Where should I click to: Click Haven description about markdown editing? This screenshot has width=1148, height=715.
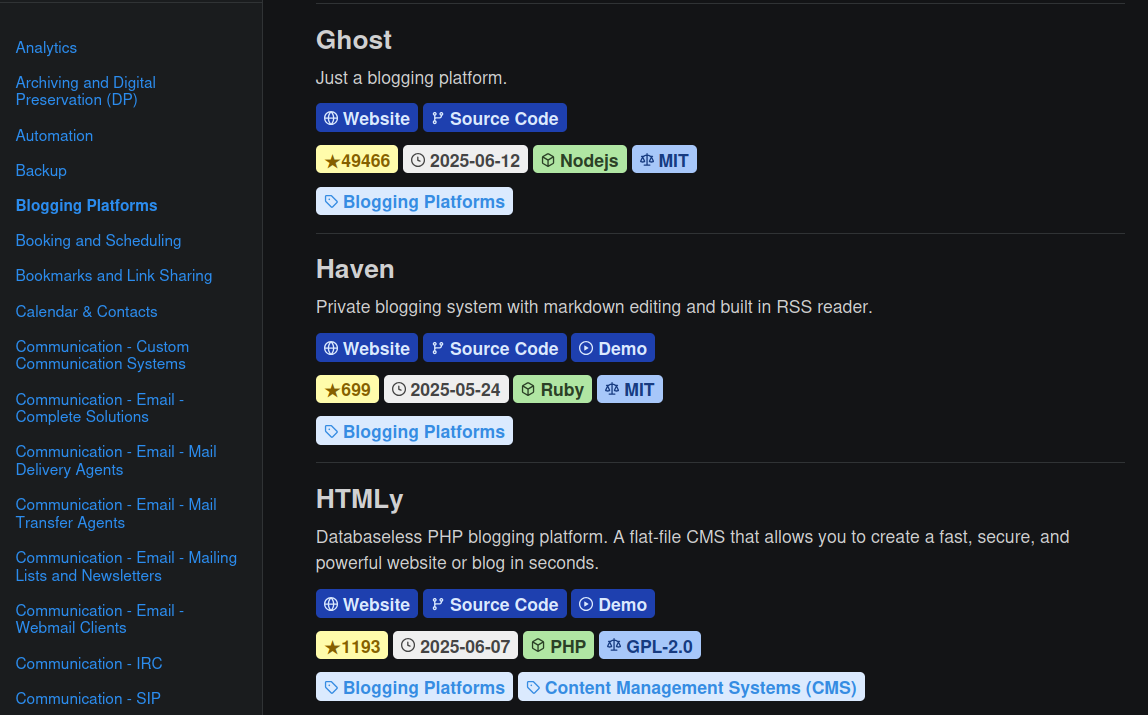594,307
